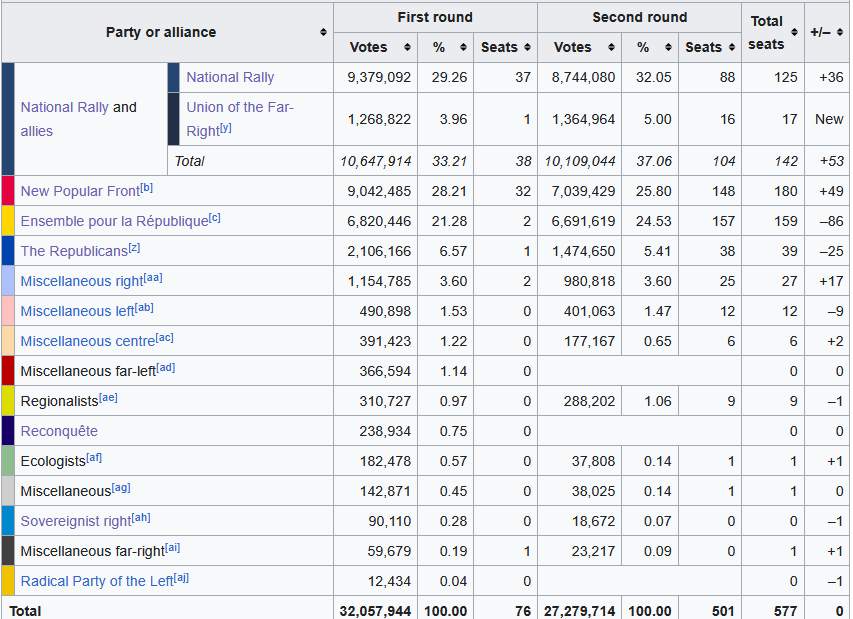The image size is (853, 619).
Task: Open Miscellaneous left link
Action: coord(77,311)
